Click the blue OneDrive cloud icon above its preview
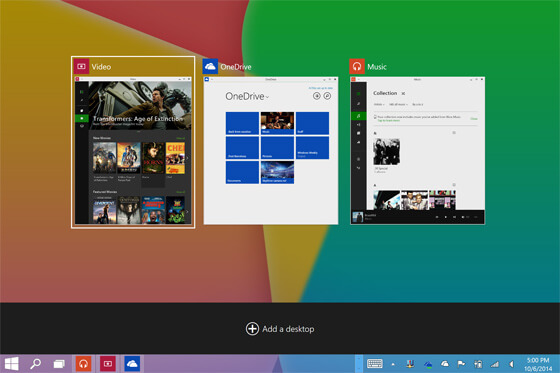This screenshot has width=560, height=373. pyautogui.click(x=210, y=66)
